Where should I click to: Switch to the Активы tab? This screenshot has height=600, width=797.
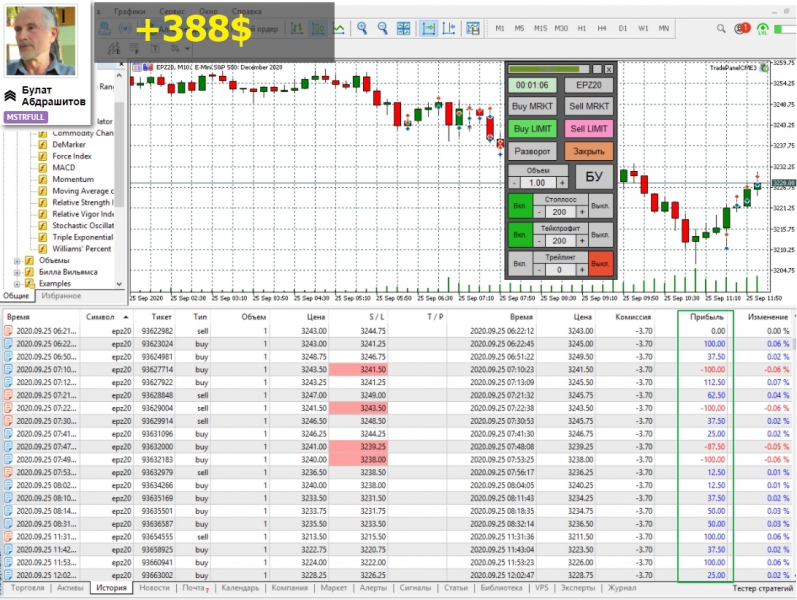point(70,588)
